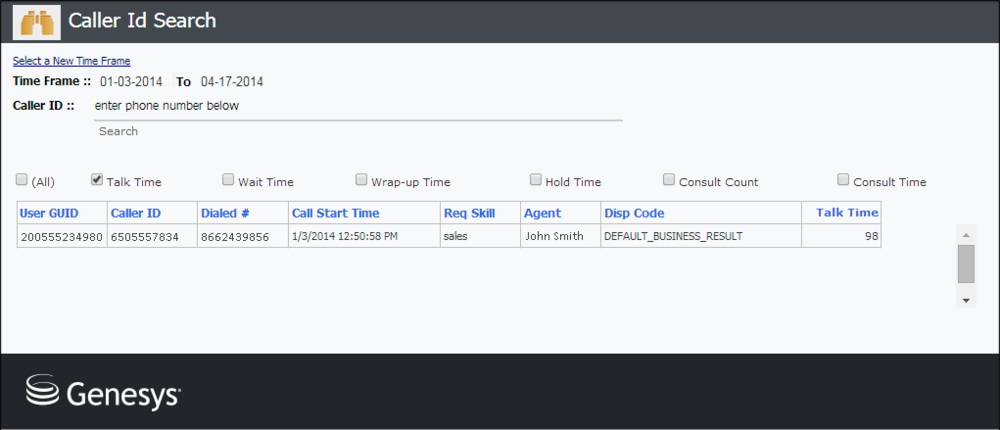This screenshot has width=1000, height=430.
Task: Click the Disp Code column header
Action: point(634,213)
